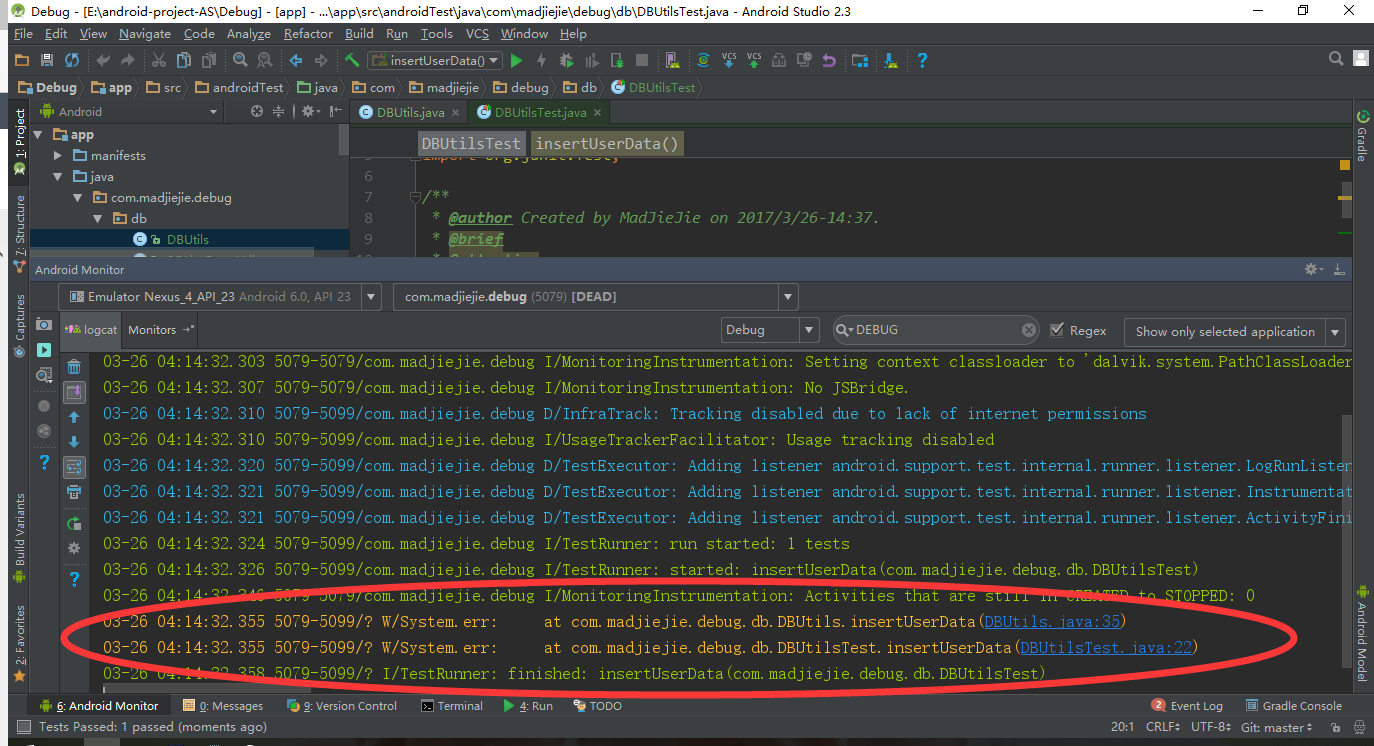1374x746 pixels.
Task: Open the Version Control tool window
Action: pyautogui.click(x=342, y=706)
